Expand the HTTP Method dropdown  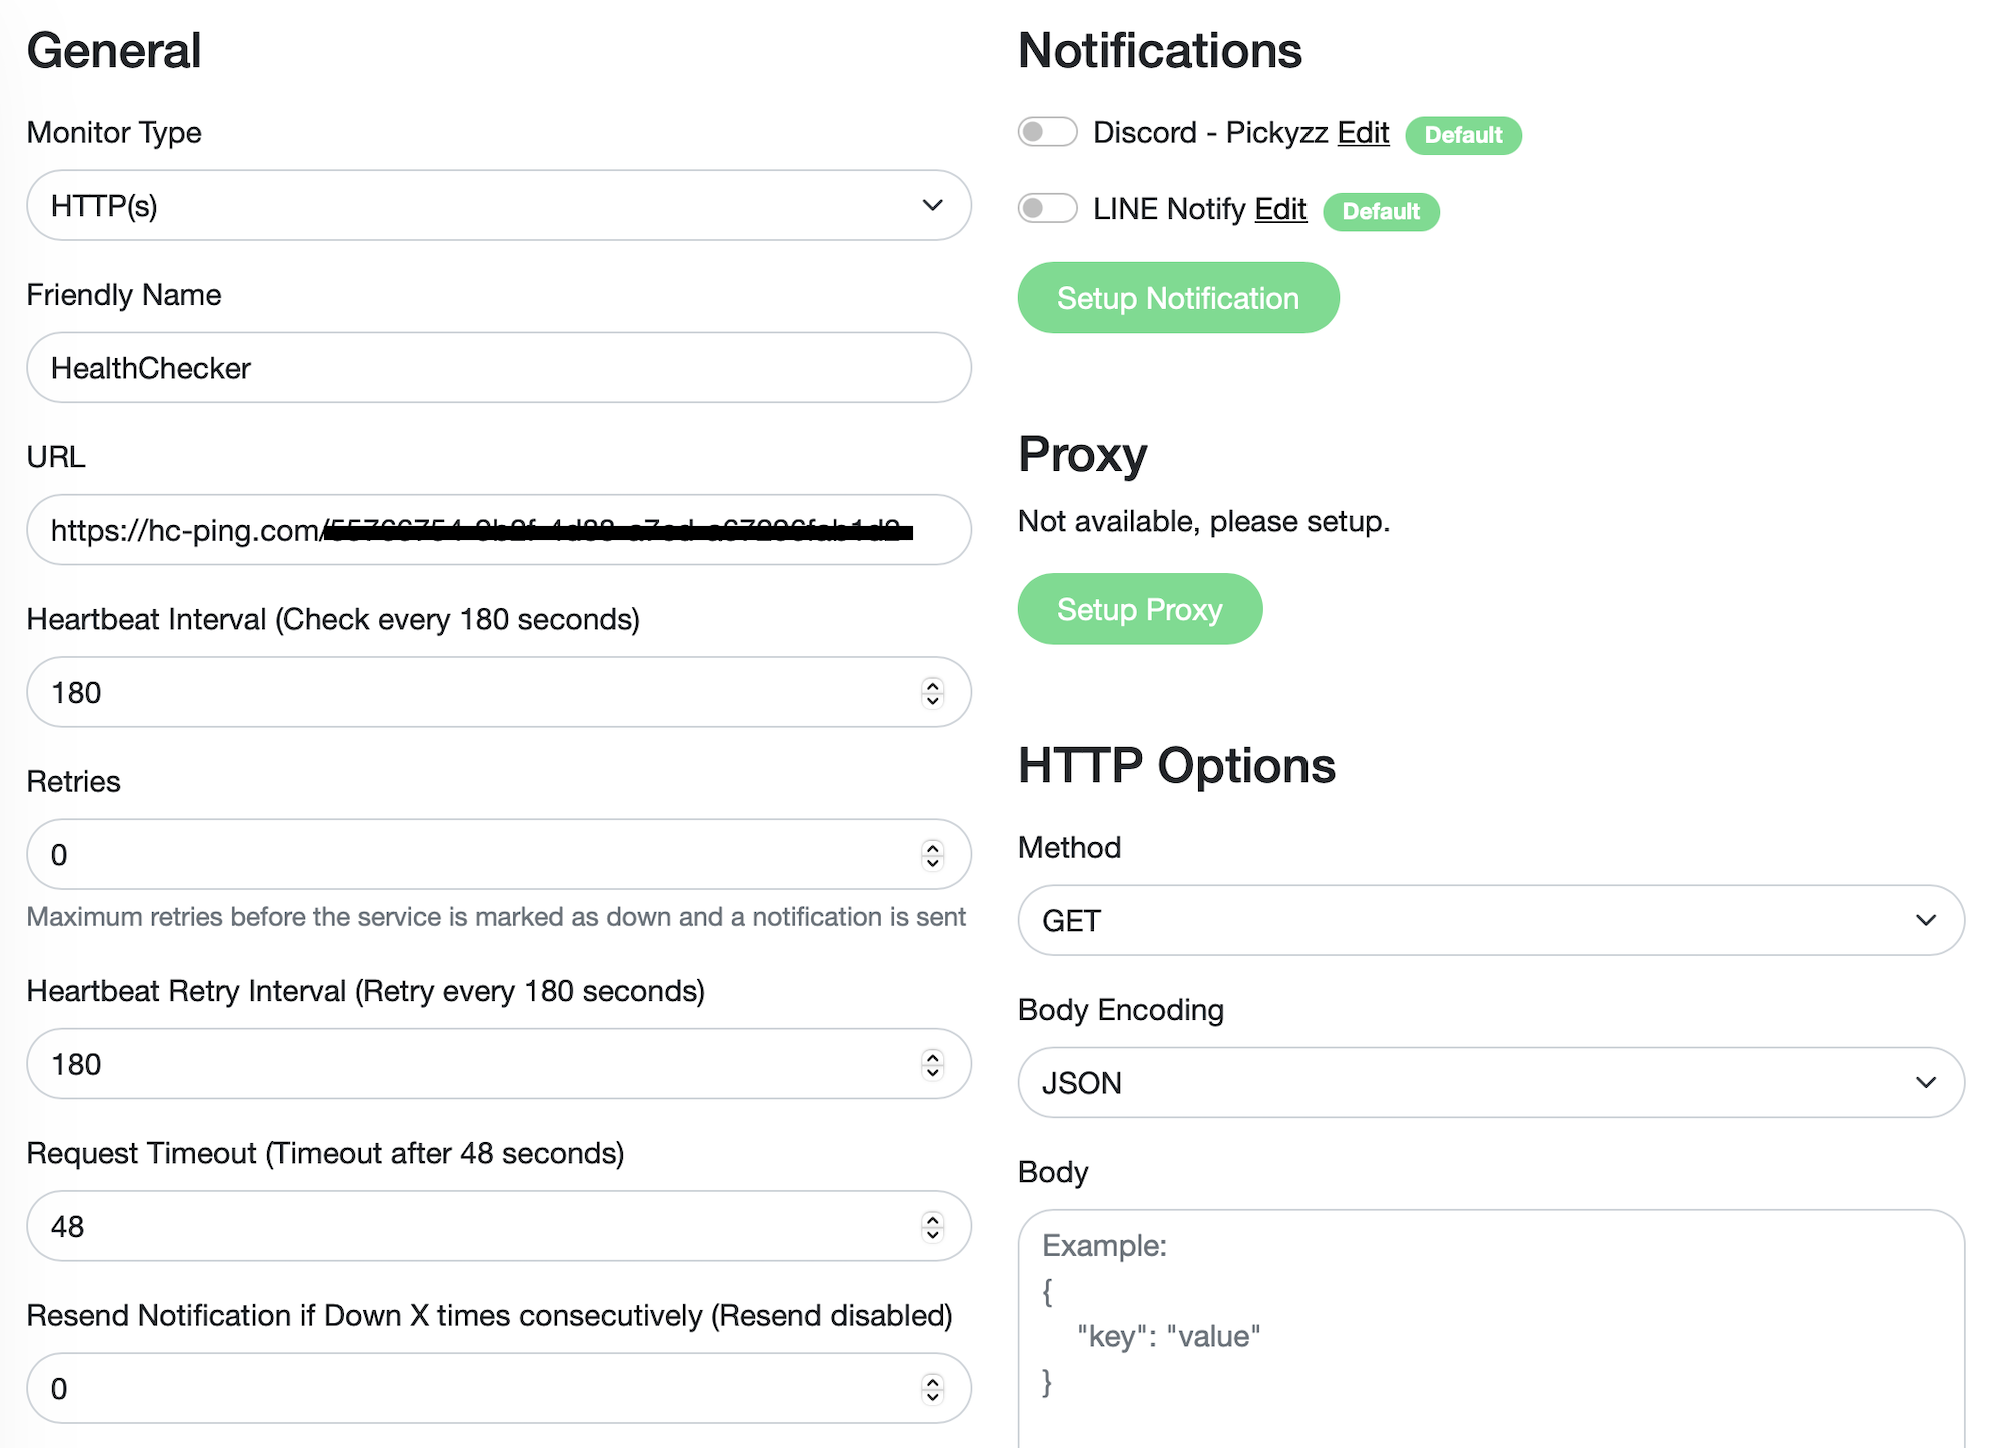tap(1490, 920)
